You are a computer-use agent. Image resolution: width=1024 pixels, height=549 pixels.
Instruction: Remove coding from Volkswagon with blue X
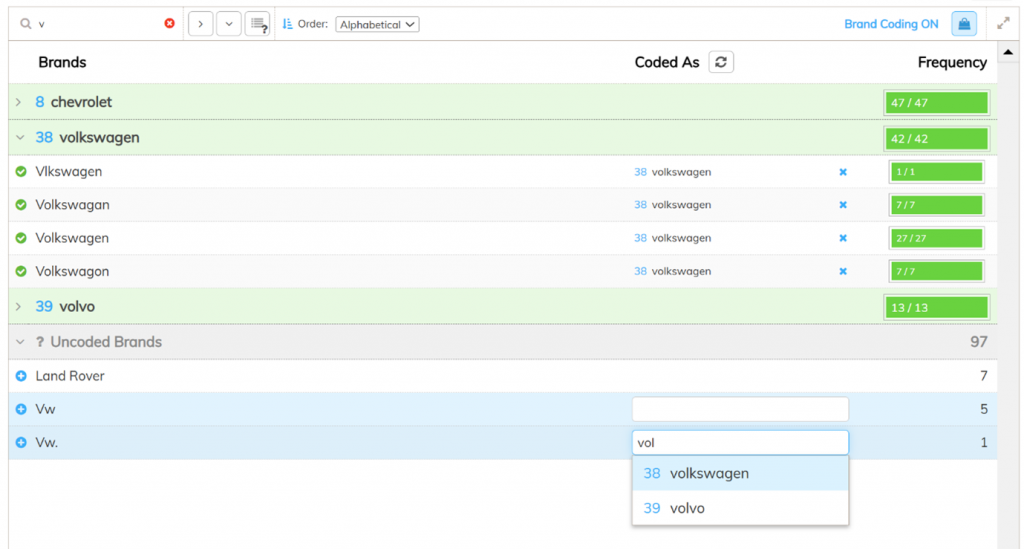click(843, 272)
